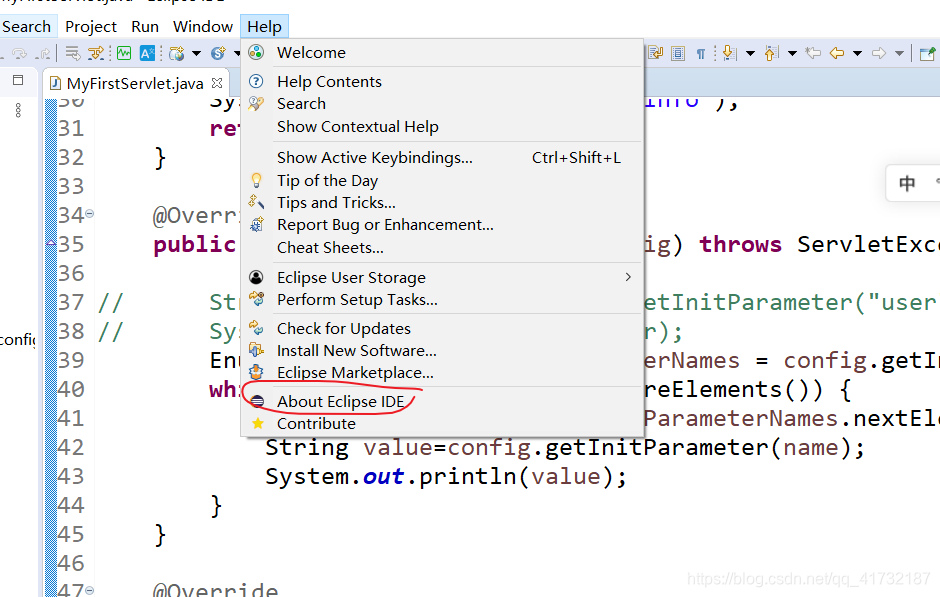Click the three-dot handle on left panel
This screenshot has height=597, width=940.
18,110
